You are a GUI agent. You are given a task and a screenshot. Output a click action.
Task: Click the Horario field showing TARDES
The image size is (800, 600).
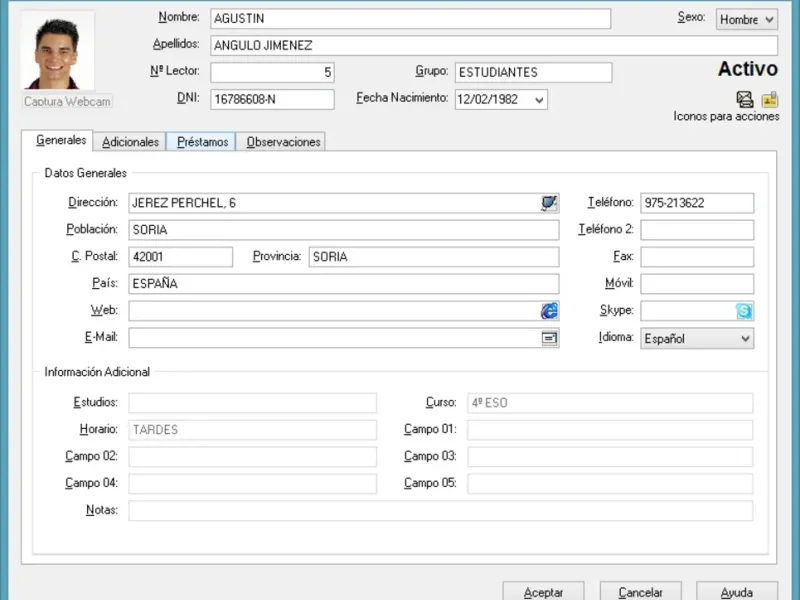[x=253, y=430]
